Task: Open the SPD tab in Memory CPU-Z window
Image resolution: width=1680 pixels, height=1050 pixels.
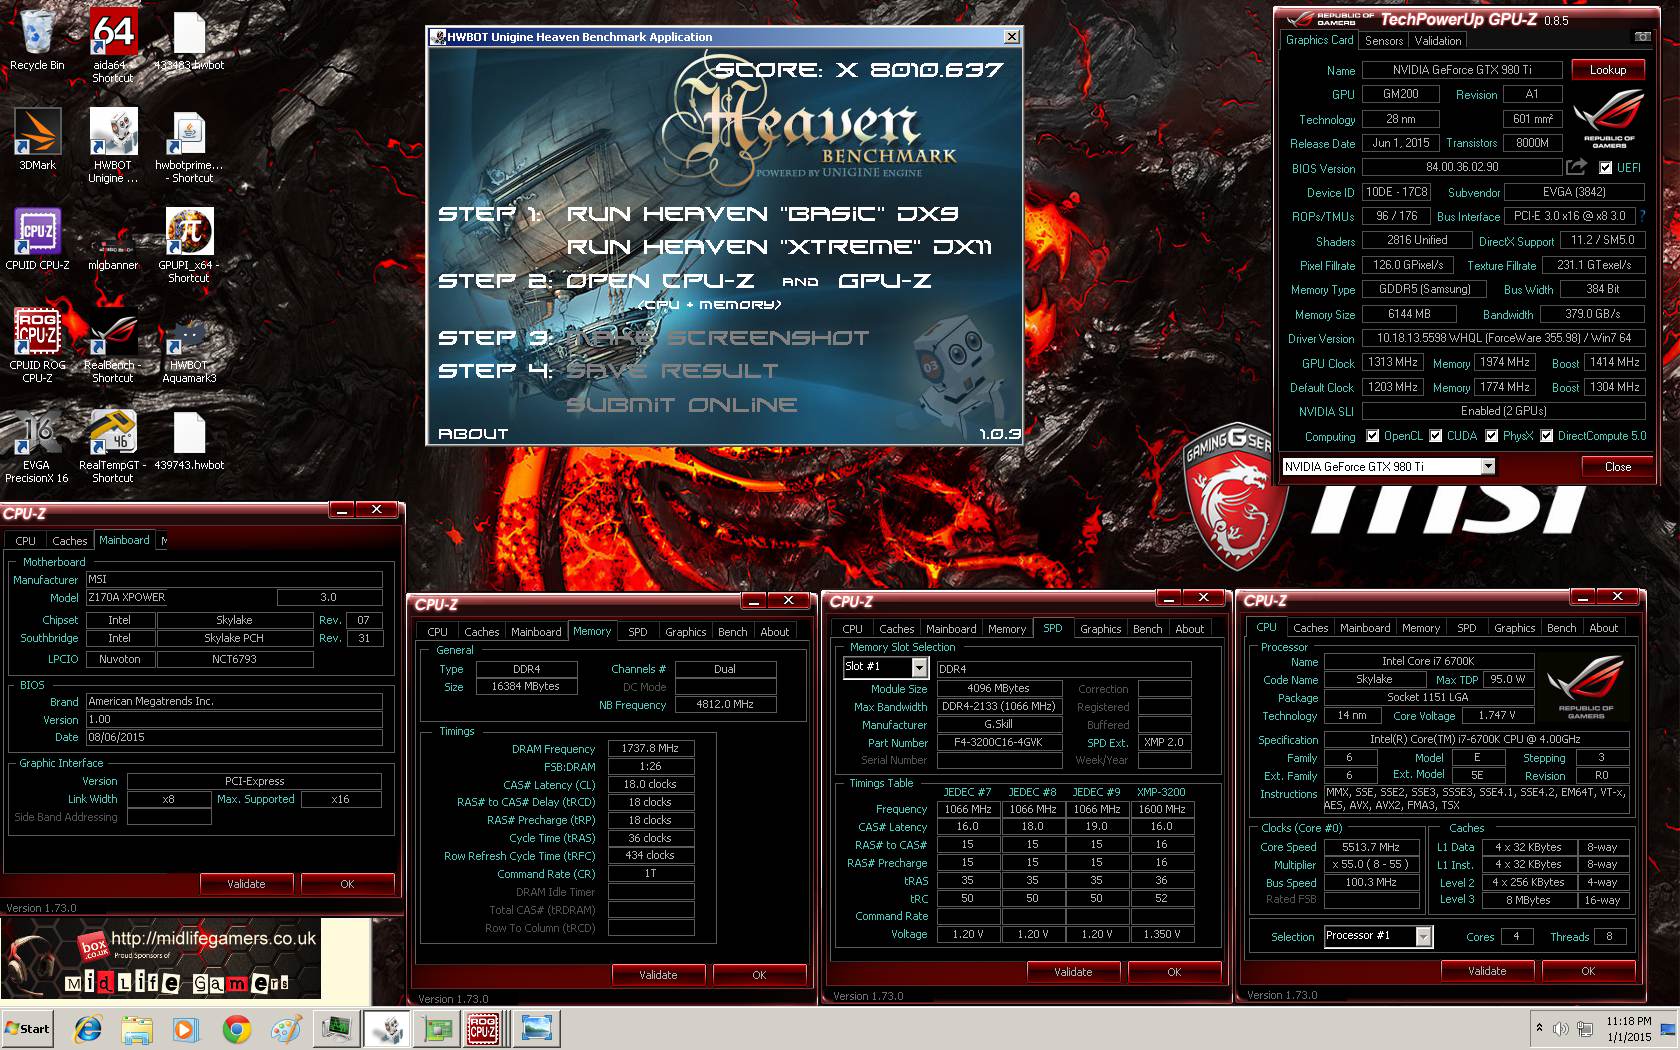Action: [638, 632]
